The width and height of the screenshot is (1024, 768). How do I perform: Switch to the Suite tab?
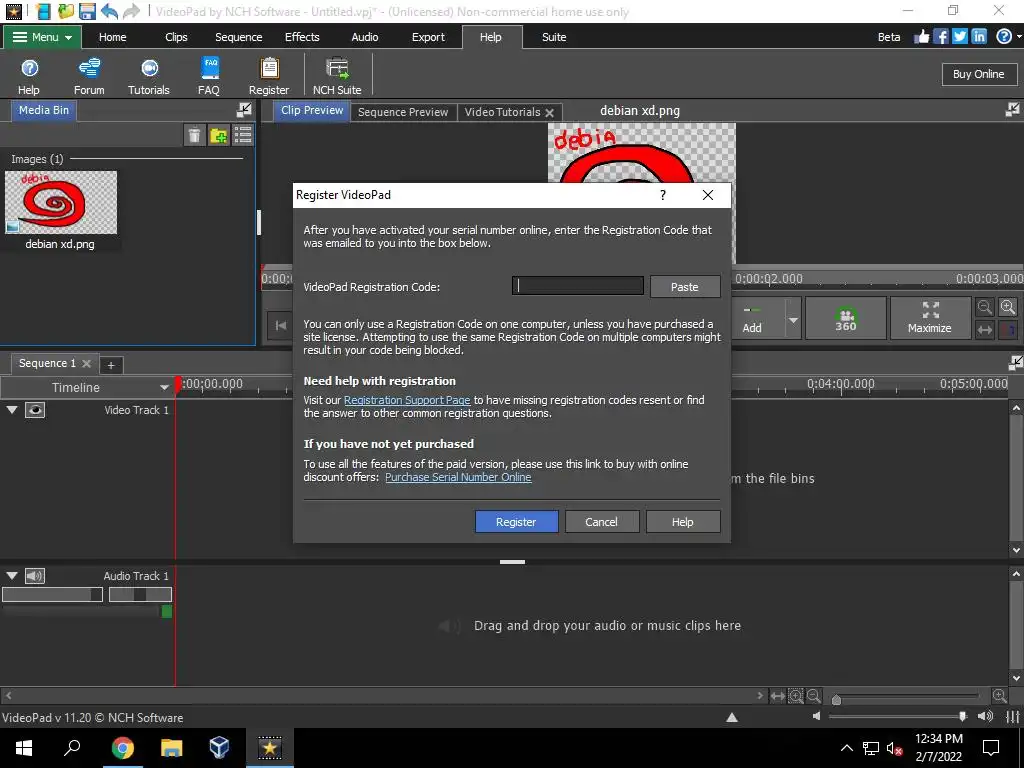(554, 37)
